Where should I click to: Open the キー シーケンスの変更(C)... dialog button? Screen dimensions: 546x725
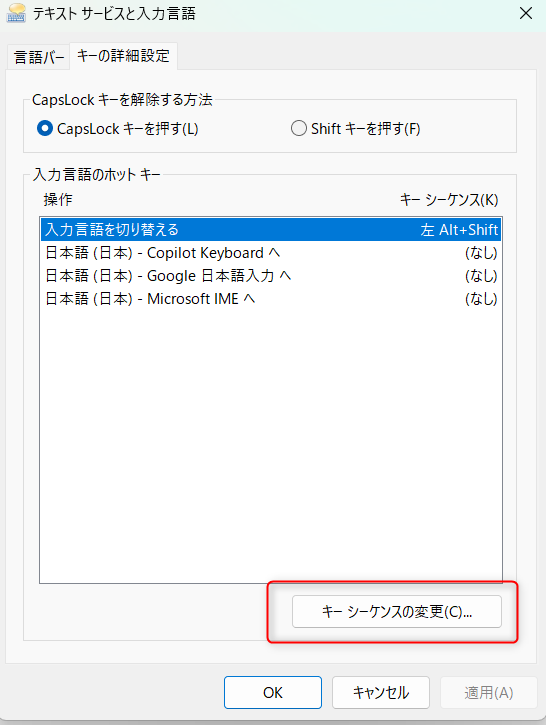pyautogui.click(x=397, y=612)
